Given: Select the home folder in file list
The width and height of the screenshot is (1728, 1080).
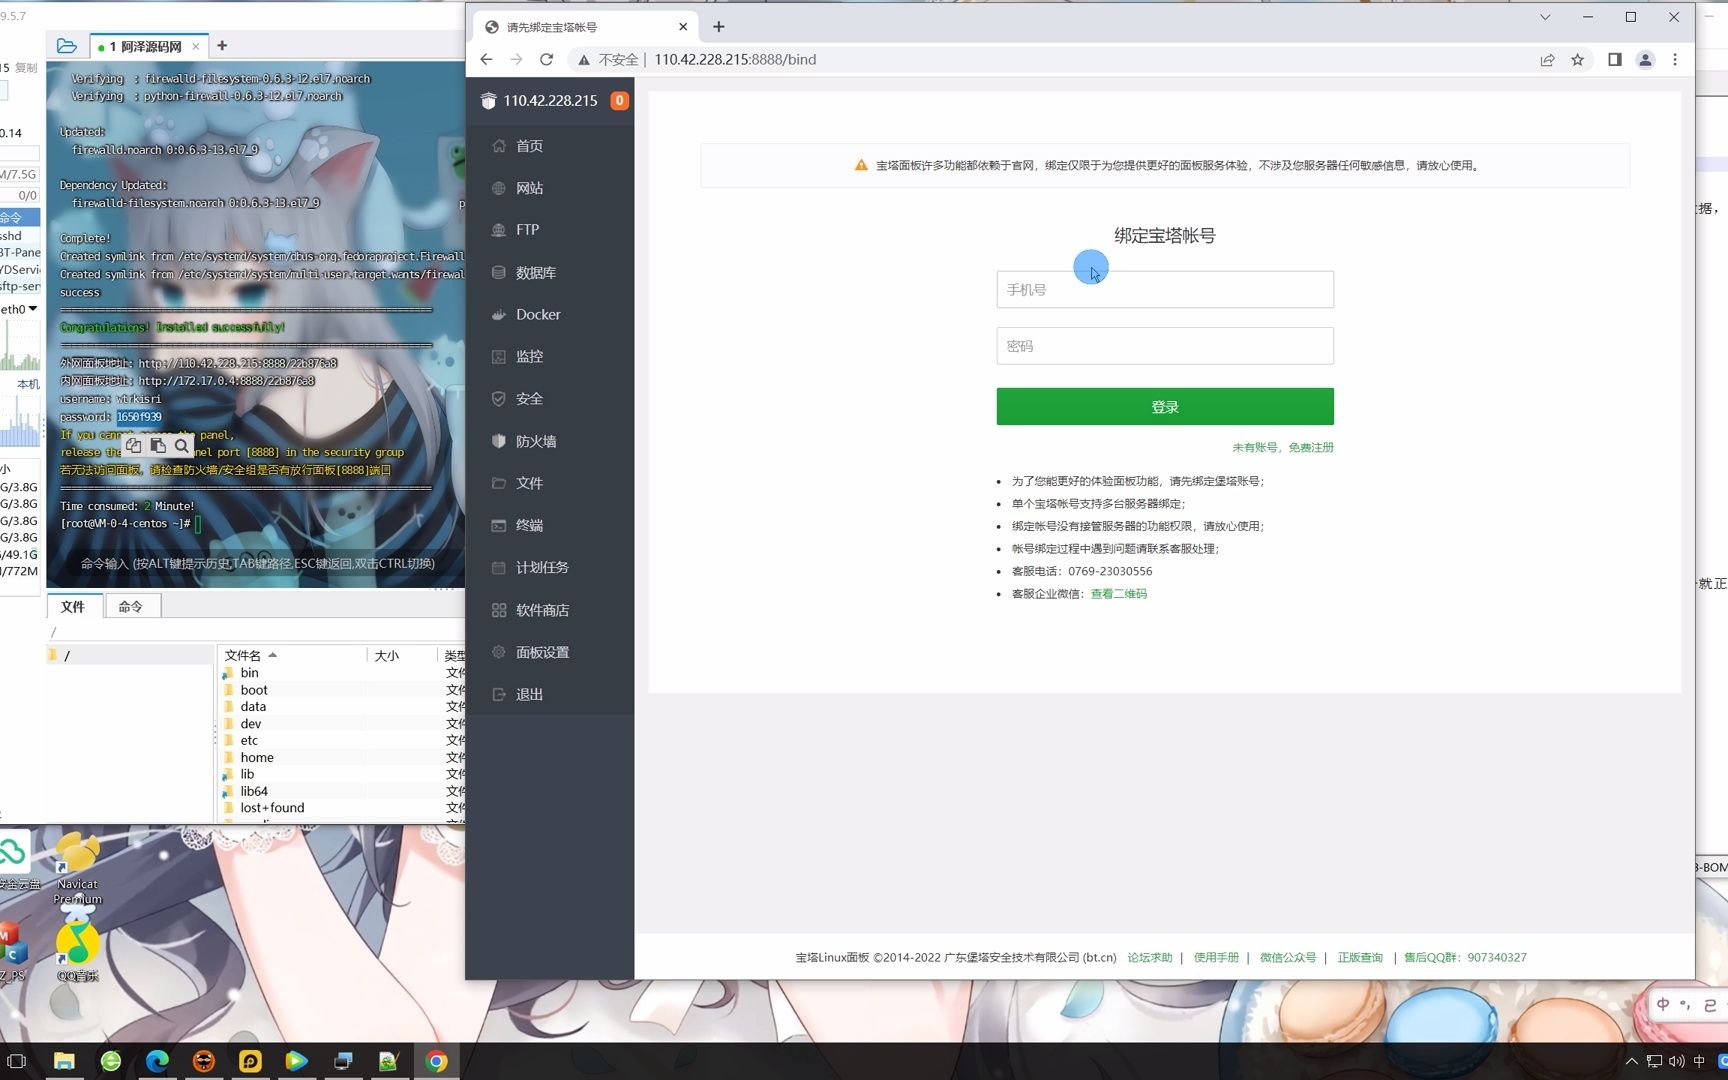Looking at the screenshot, I should click(257, 758).
